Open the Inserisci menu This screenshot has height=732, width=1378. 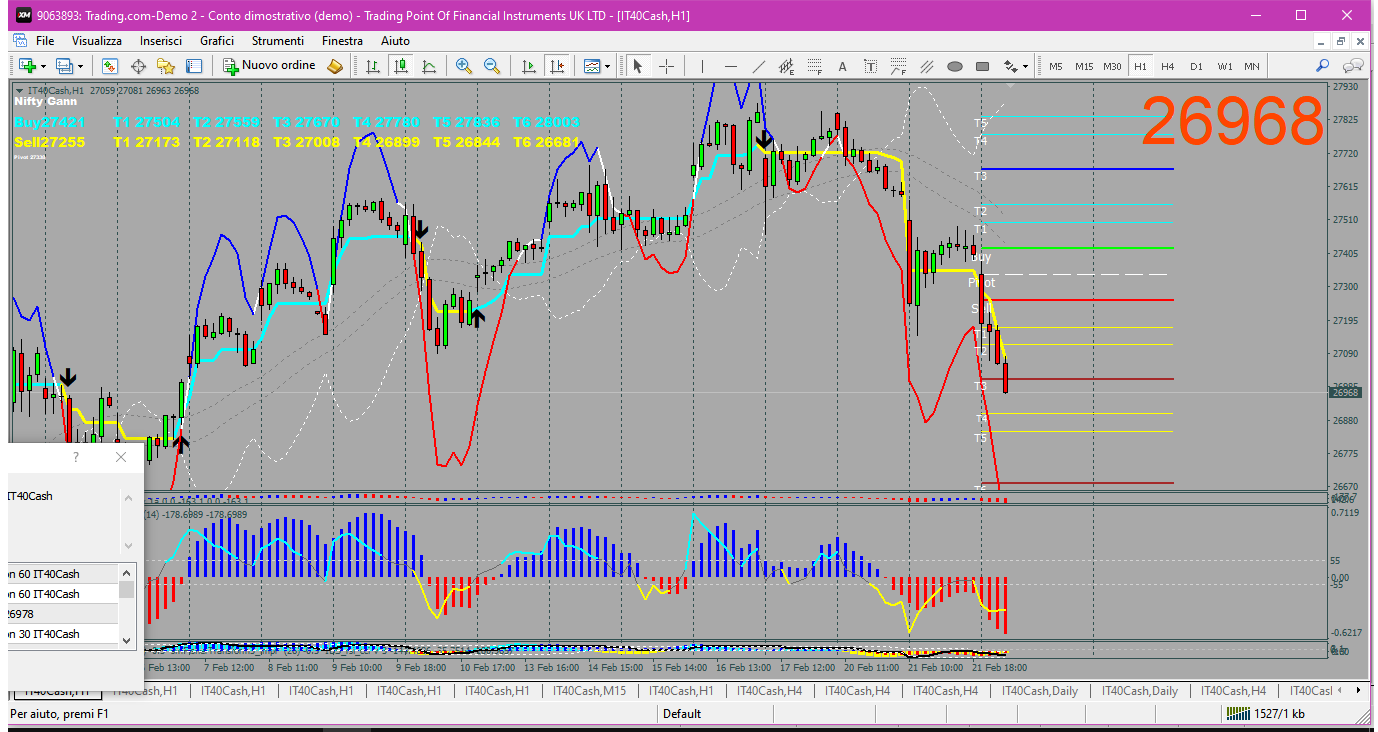(161, 41)
